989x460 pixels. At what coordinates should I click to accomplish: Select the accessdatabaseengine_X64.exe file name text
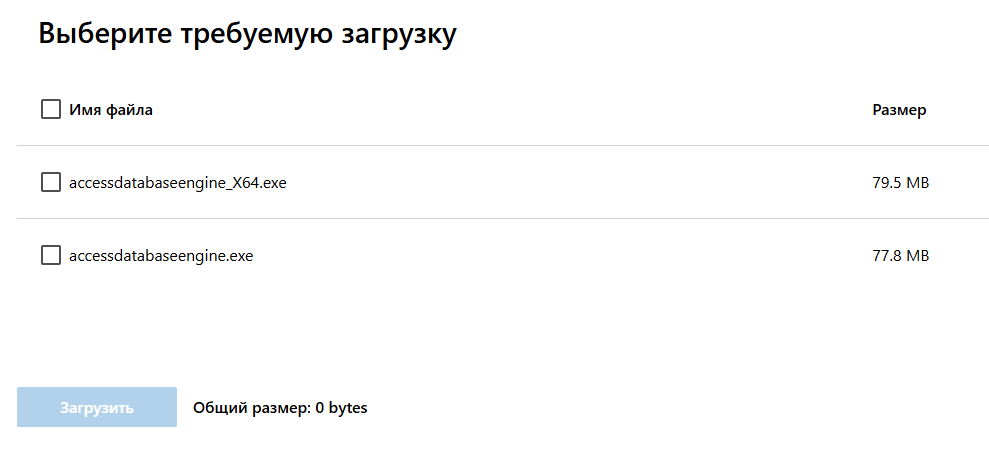click(178, 183)
